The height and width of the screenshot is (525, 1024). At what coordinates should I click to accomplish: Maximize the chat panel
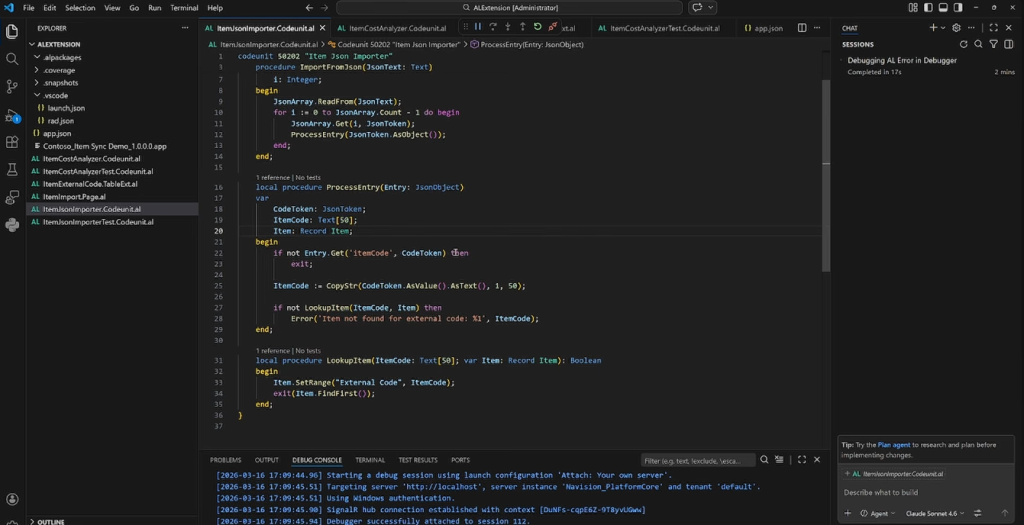[993, 27]
